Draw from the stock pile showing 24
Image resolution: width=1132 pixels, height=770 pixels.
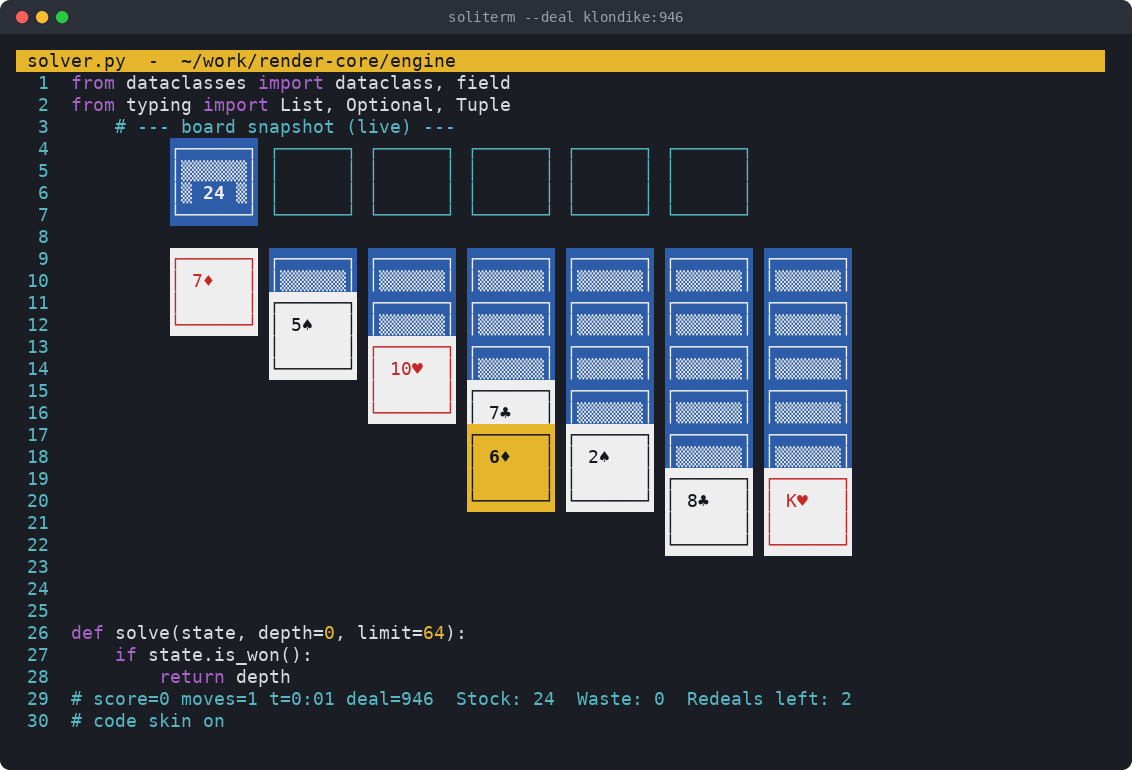click(214, 182)
